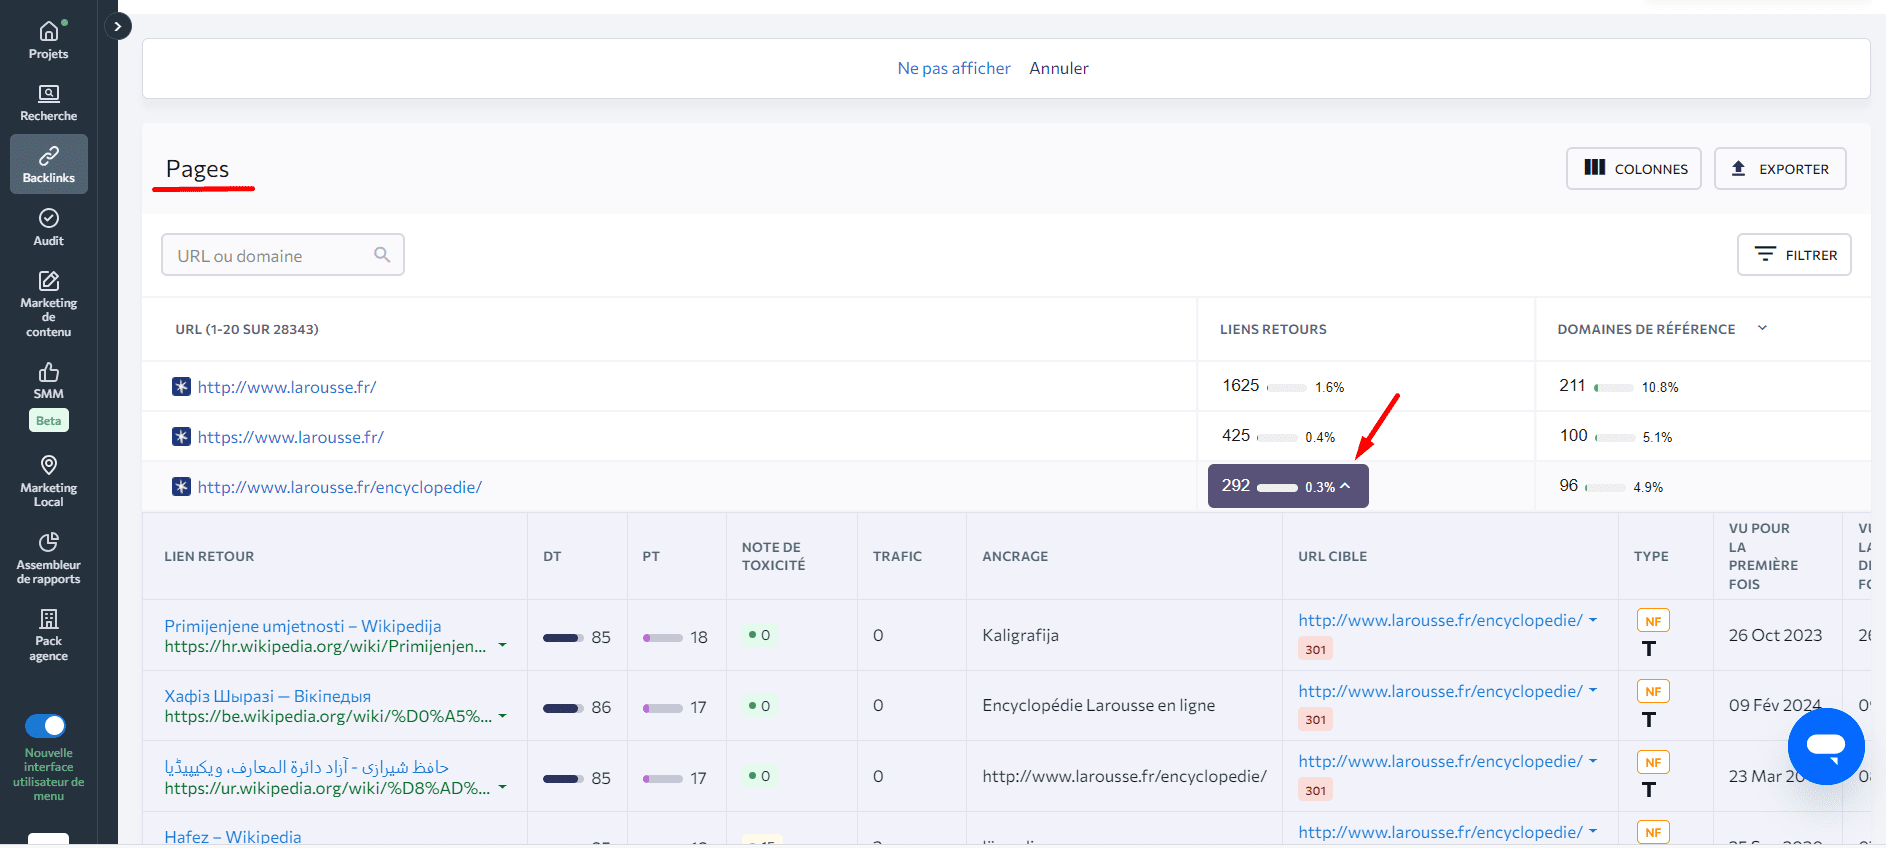Viewport: 1886px width, 848px height.
Task: Open the http://www.larousse.fr/ page link
Action: pos(287,387)
